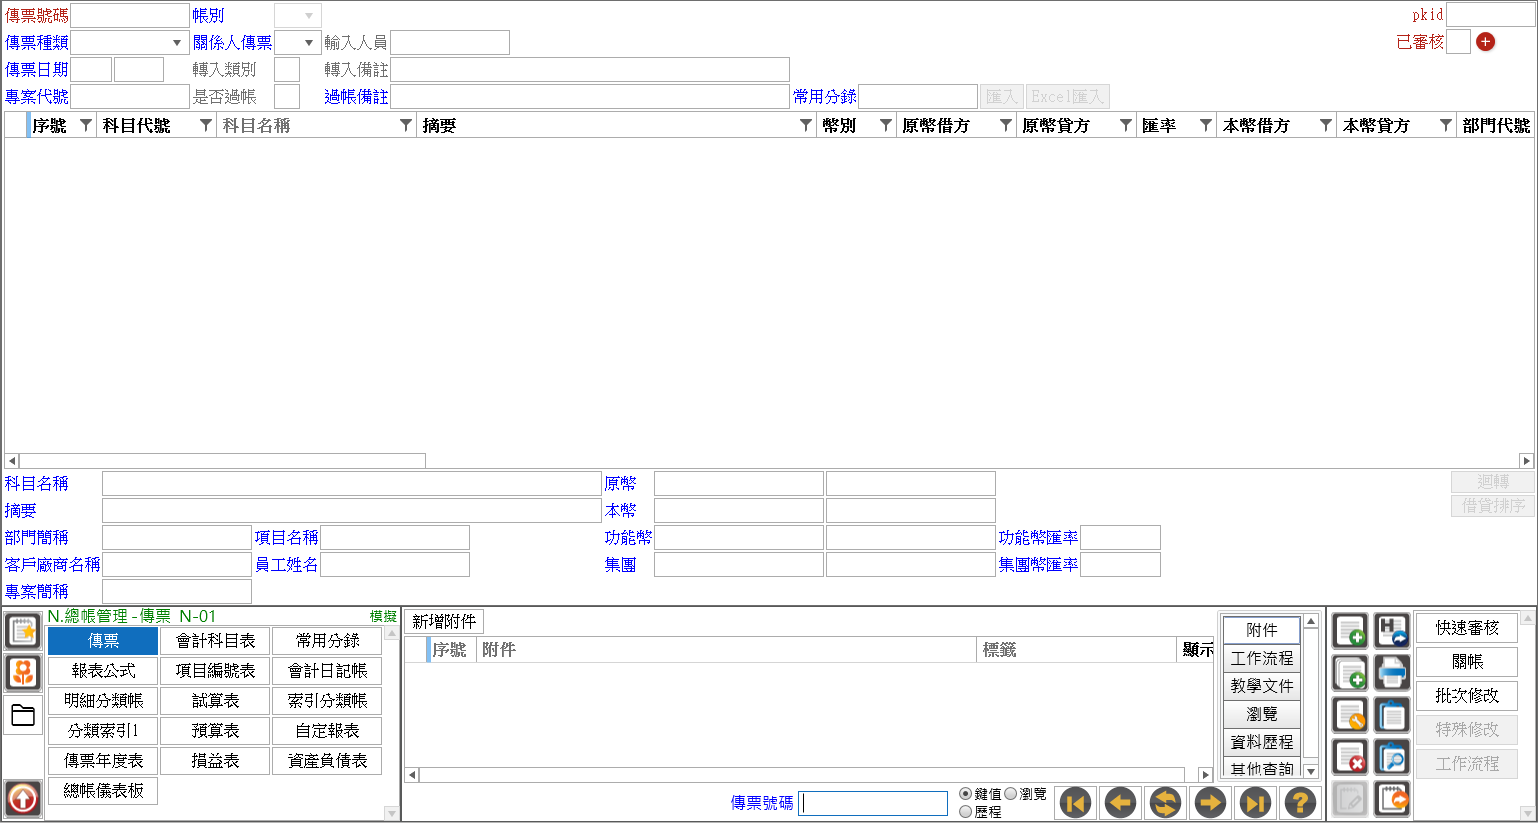Click the copy document with plus icon
The height and width of the screenshot is (823, 1538).
tap(1350, 673)
